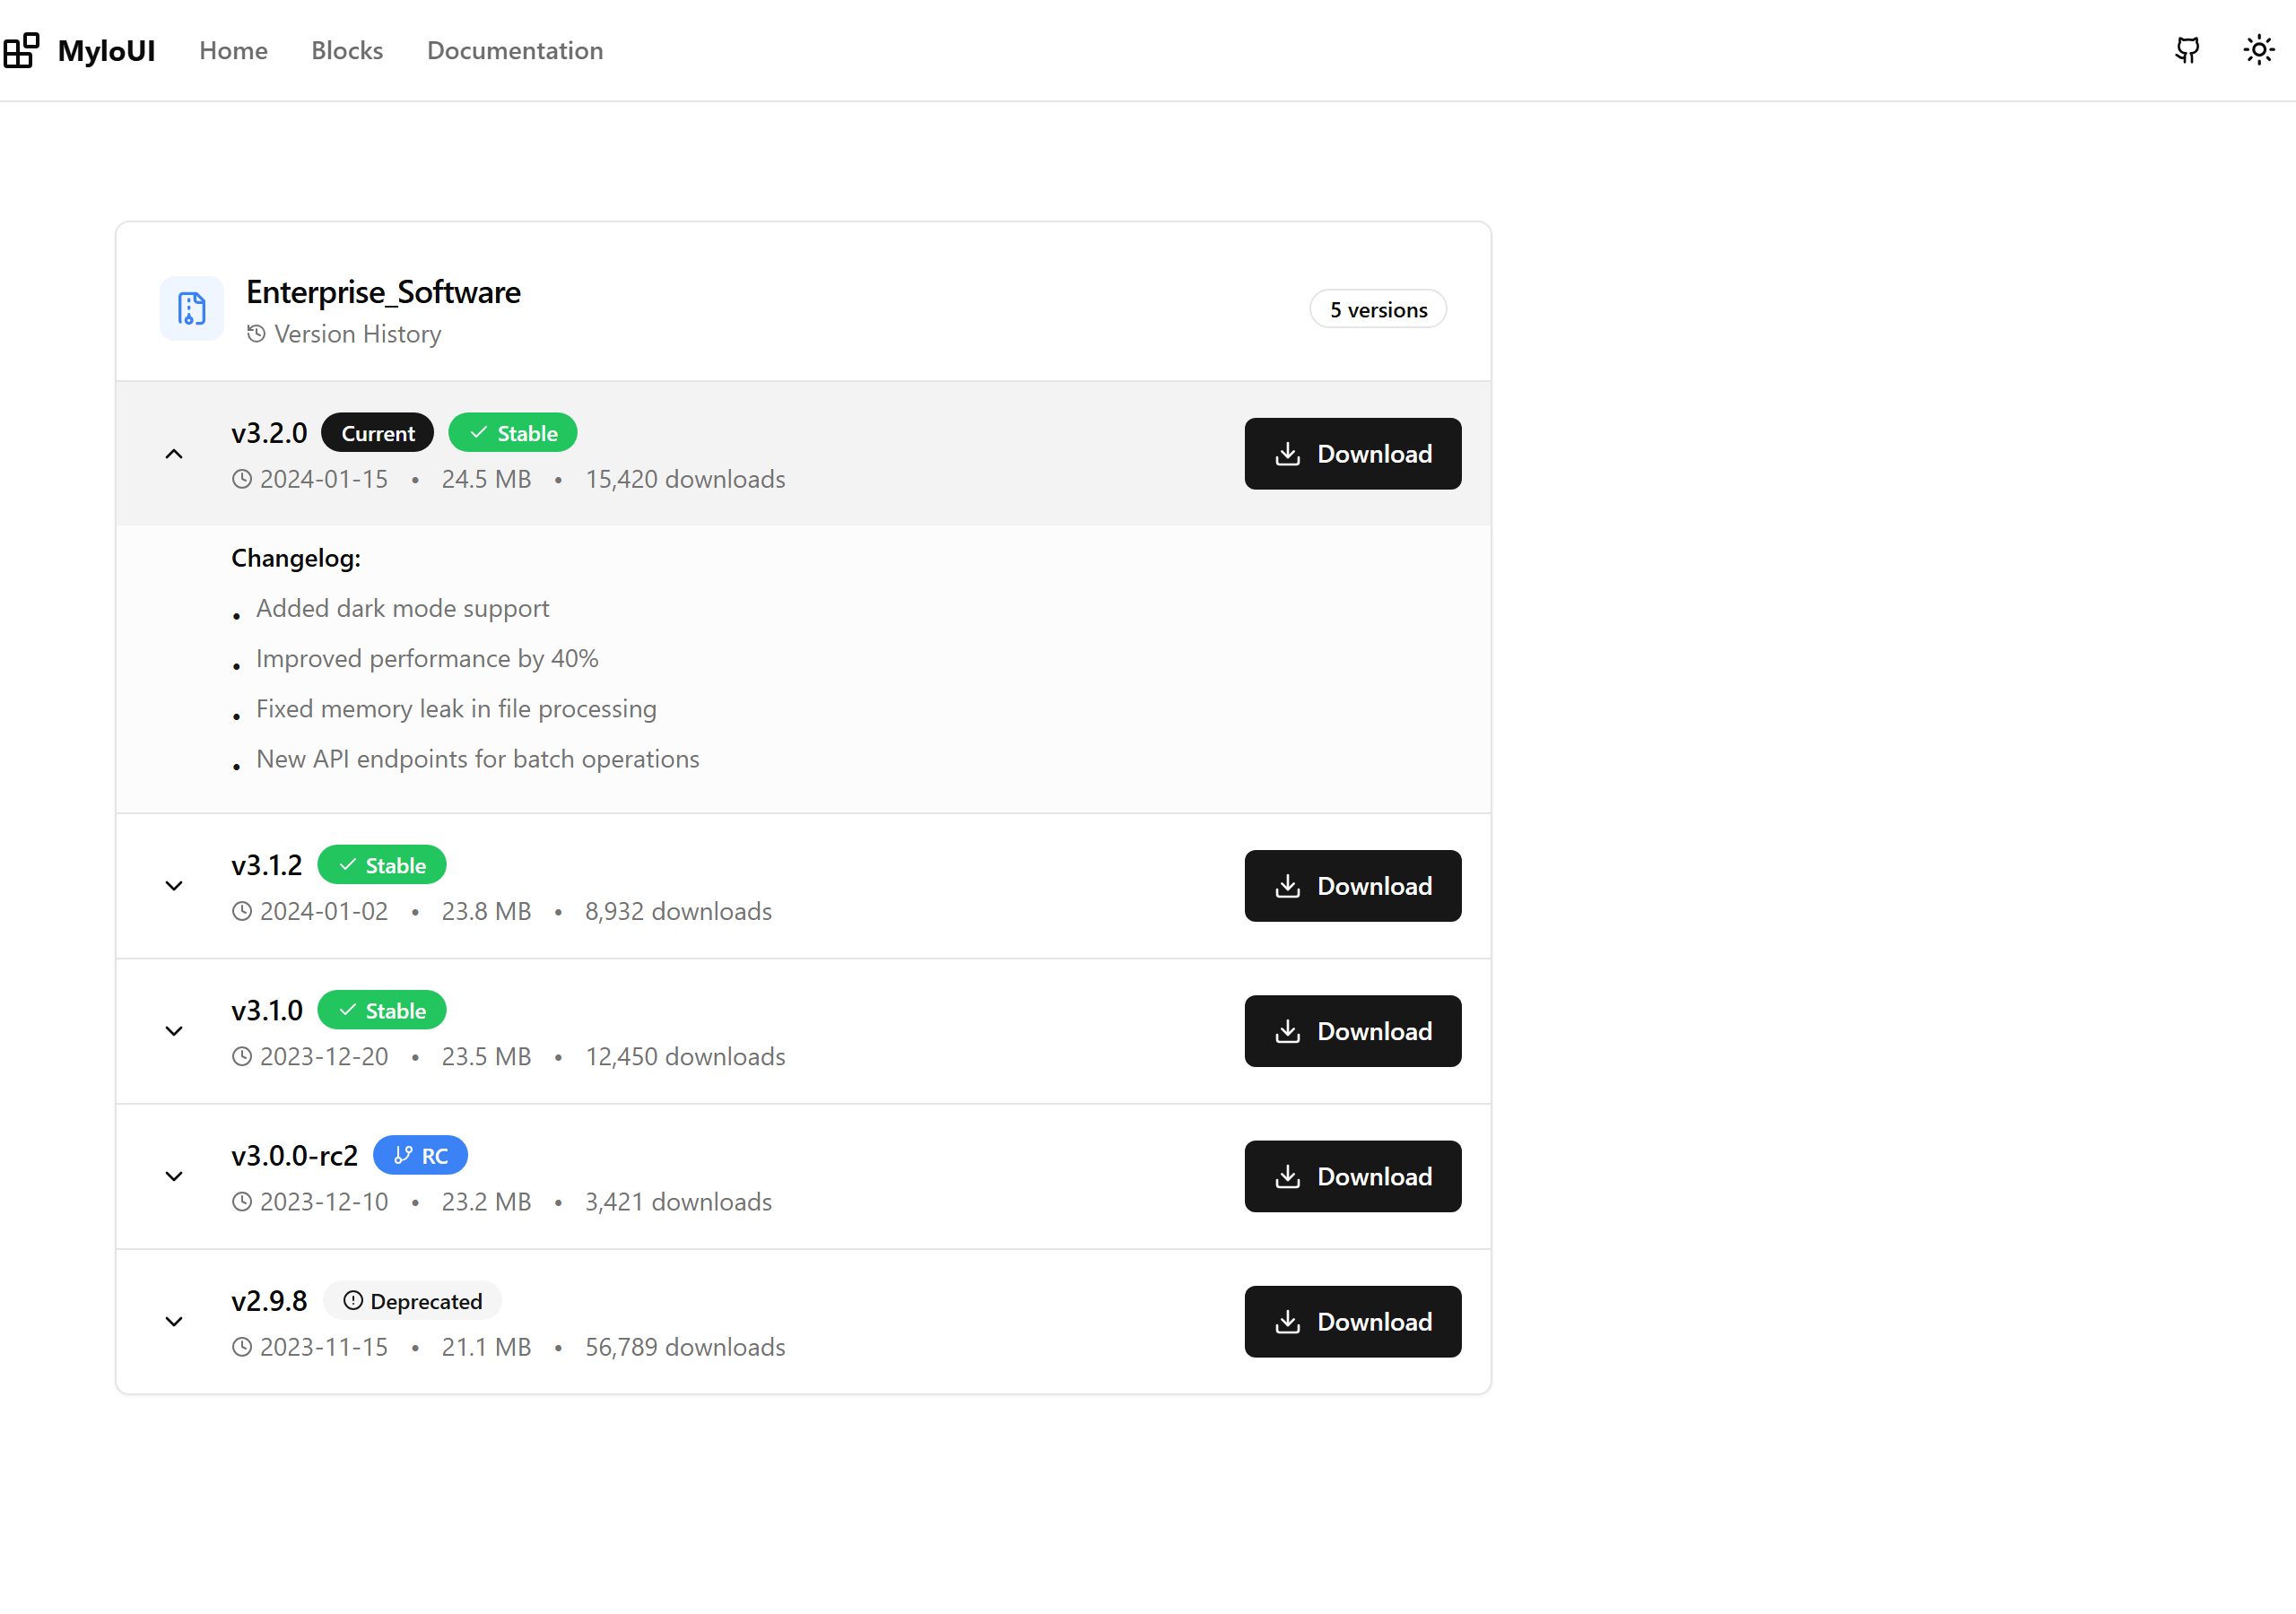
Task: Open the Blocks nav link
Action: click(x=347, y=50)
